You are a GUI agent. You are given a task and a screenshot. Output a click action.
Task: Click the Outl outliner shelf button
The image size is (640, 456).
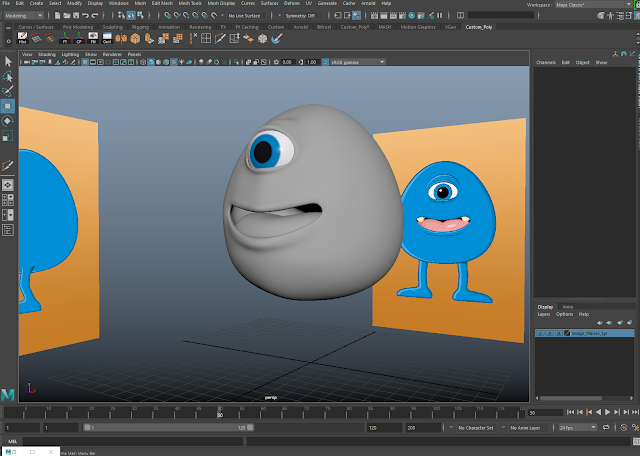pyautogui.click(x=107, y=38)
